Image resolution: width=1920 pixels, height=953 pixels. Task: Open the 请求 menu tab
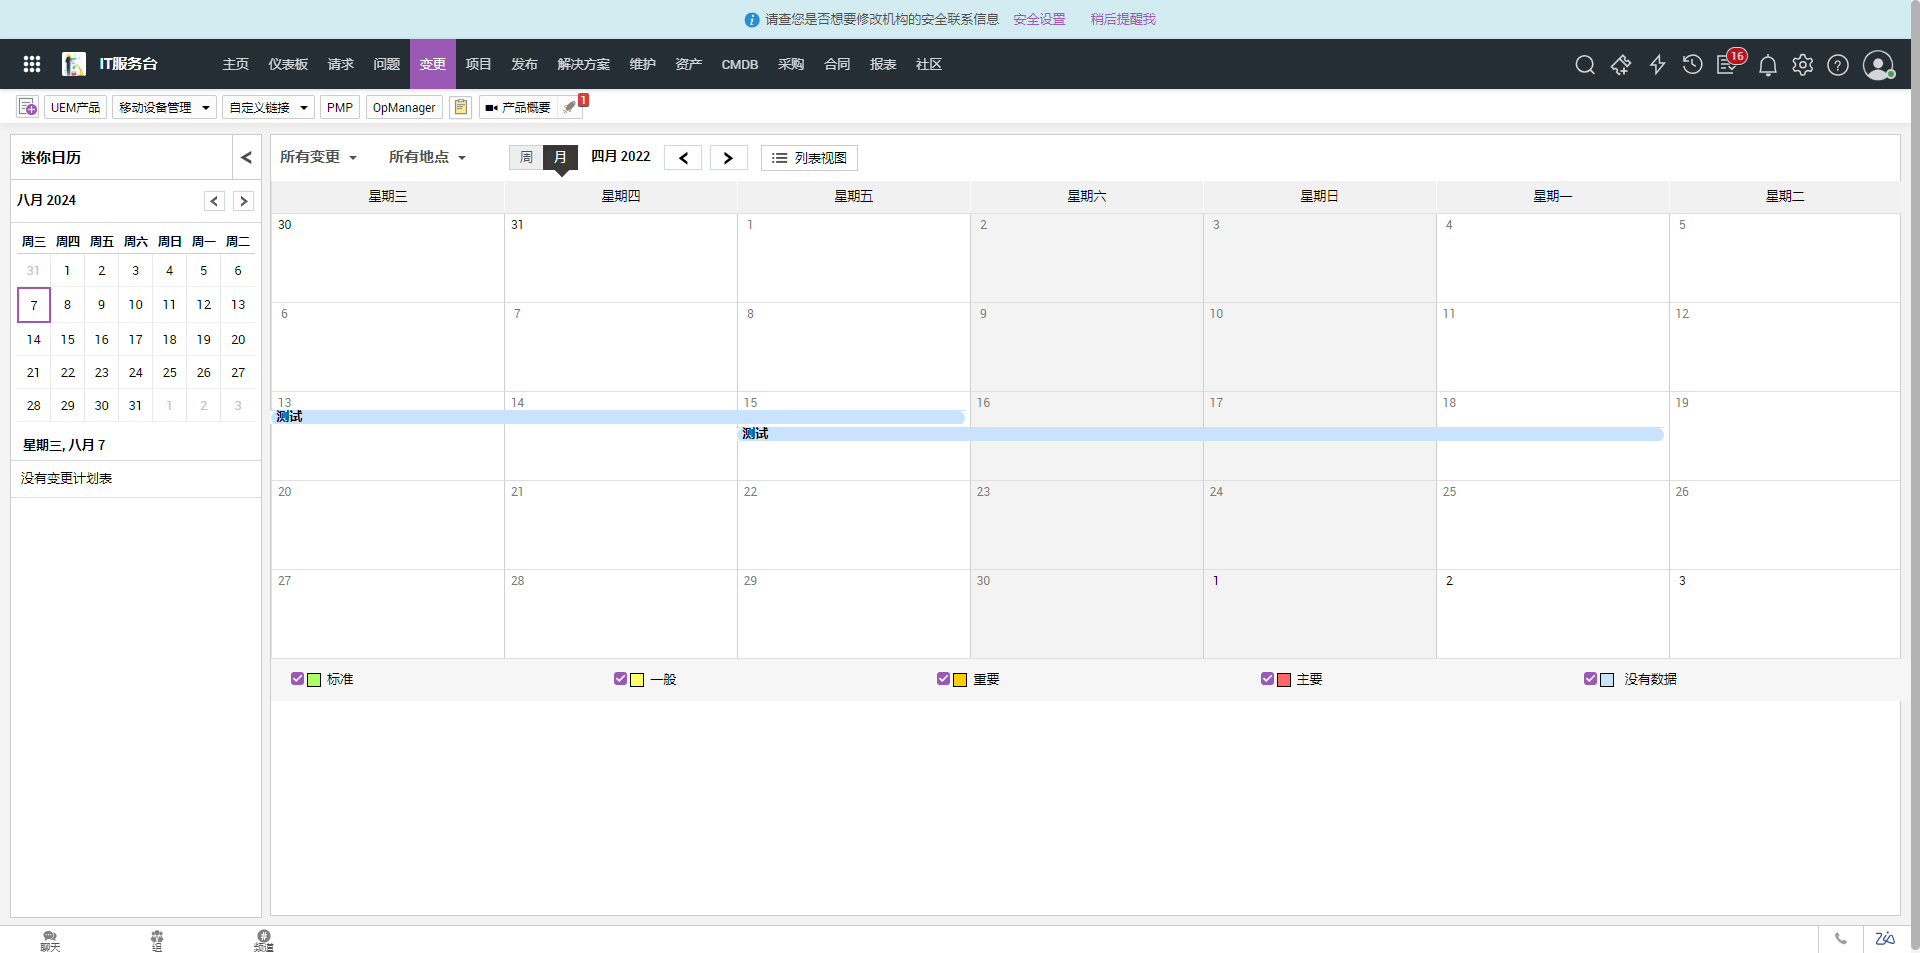(x=340, y=64)
